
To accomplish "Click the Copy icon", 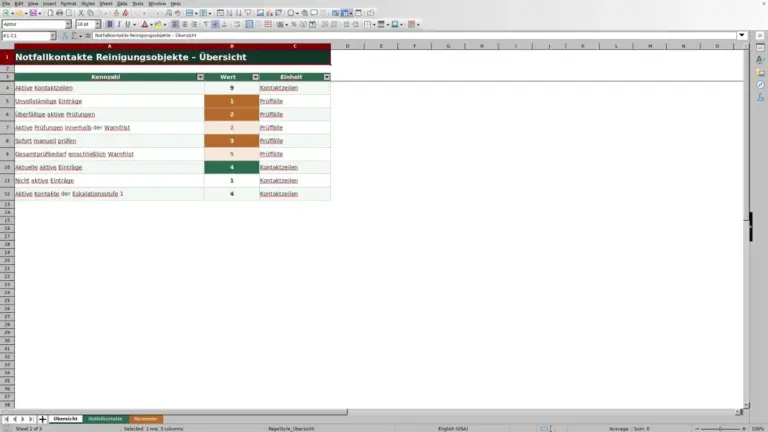I will tap(90, 13).
